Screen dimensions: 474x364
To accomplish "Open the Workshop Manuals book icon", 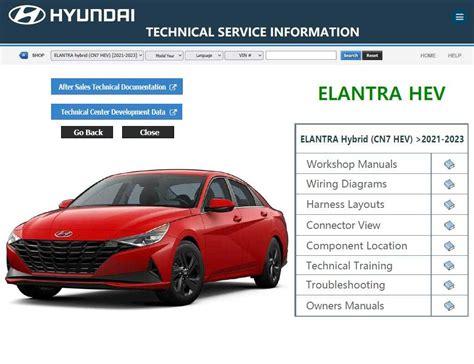I will click(449, 164).
